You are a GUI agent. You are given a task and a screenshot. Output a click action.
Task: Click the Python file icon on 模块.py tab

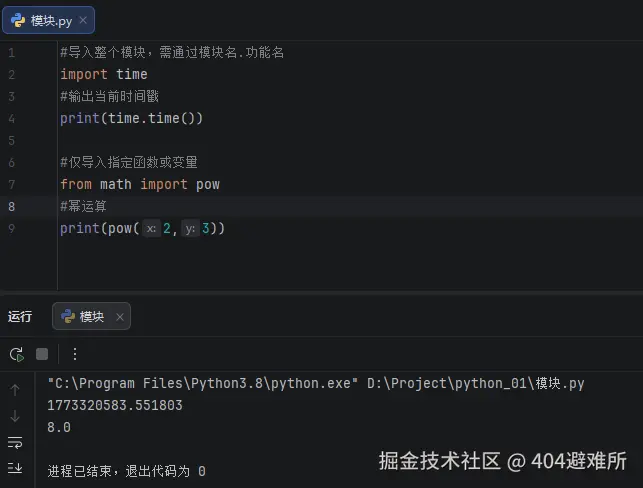(x=18, y=20)
